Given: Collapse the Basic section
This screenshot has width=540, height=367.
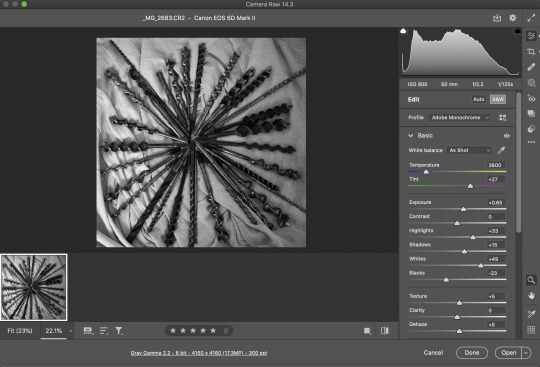Looking at the screenshot, I should click(411, 136).
